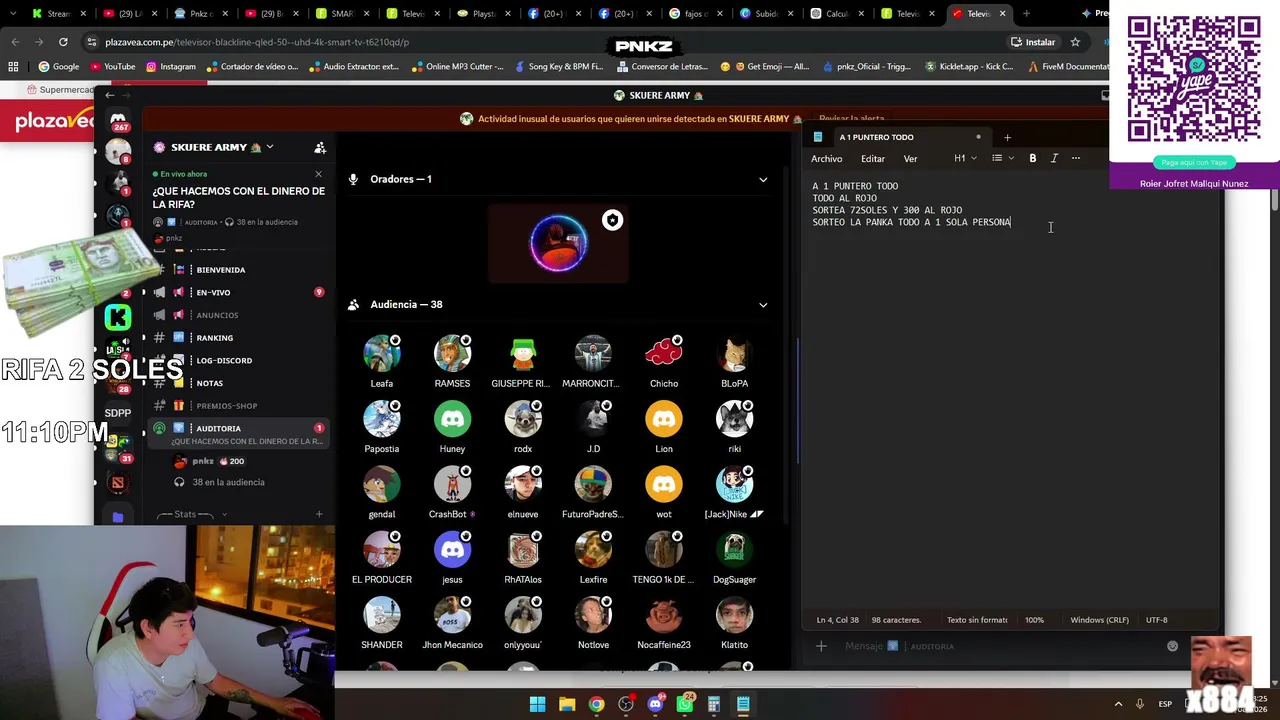The height and width of the screenshot is (720, 1280).
Task: Click the invite people icon in Discord
Action: 320,148
